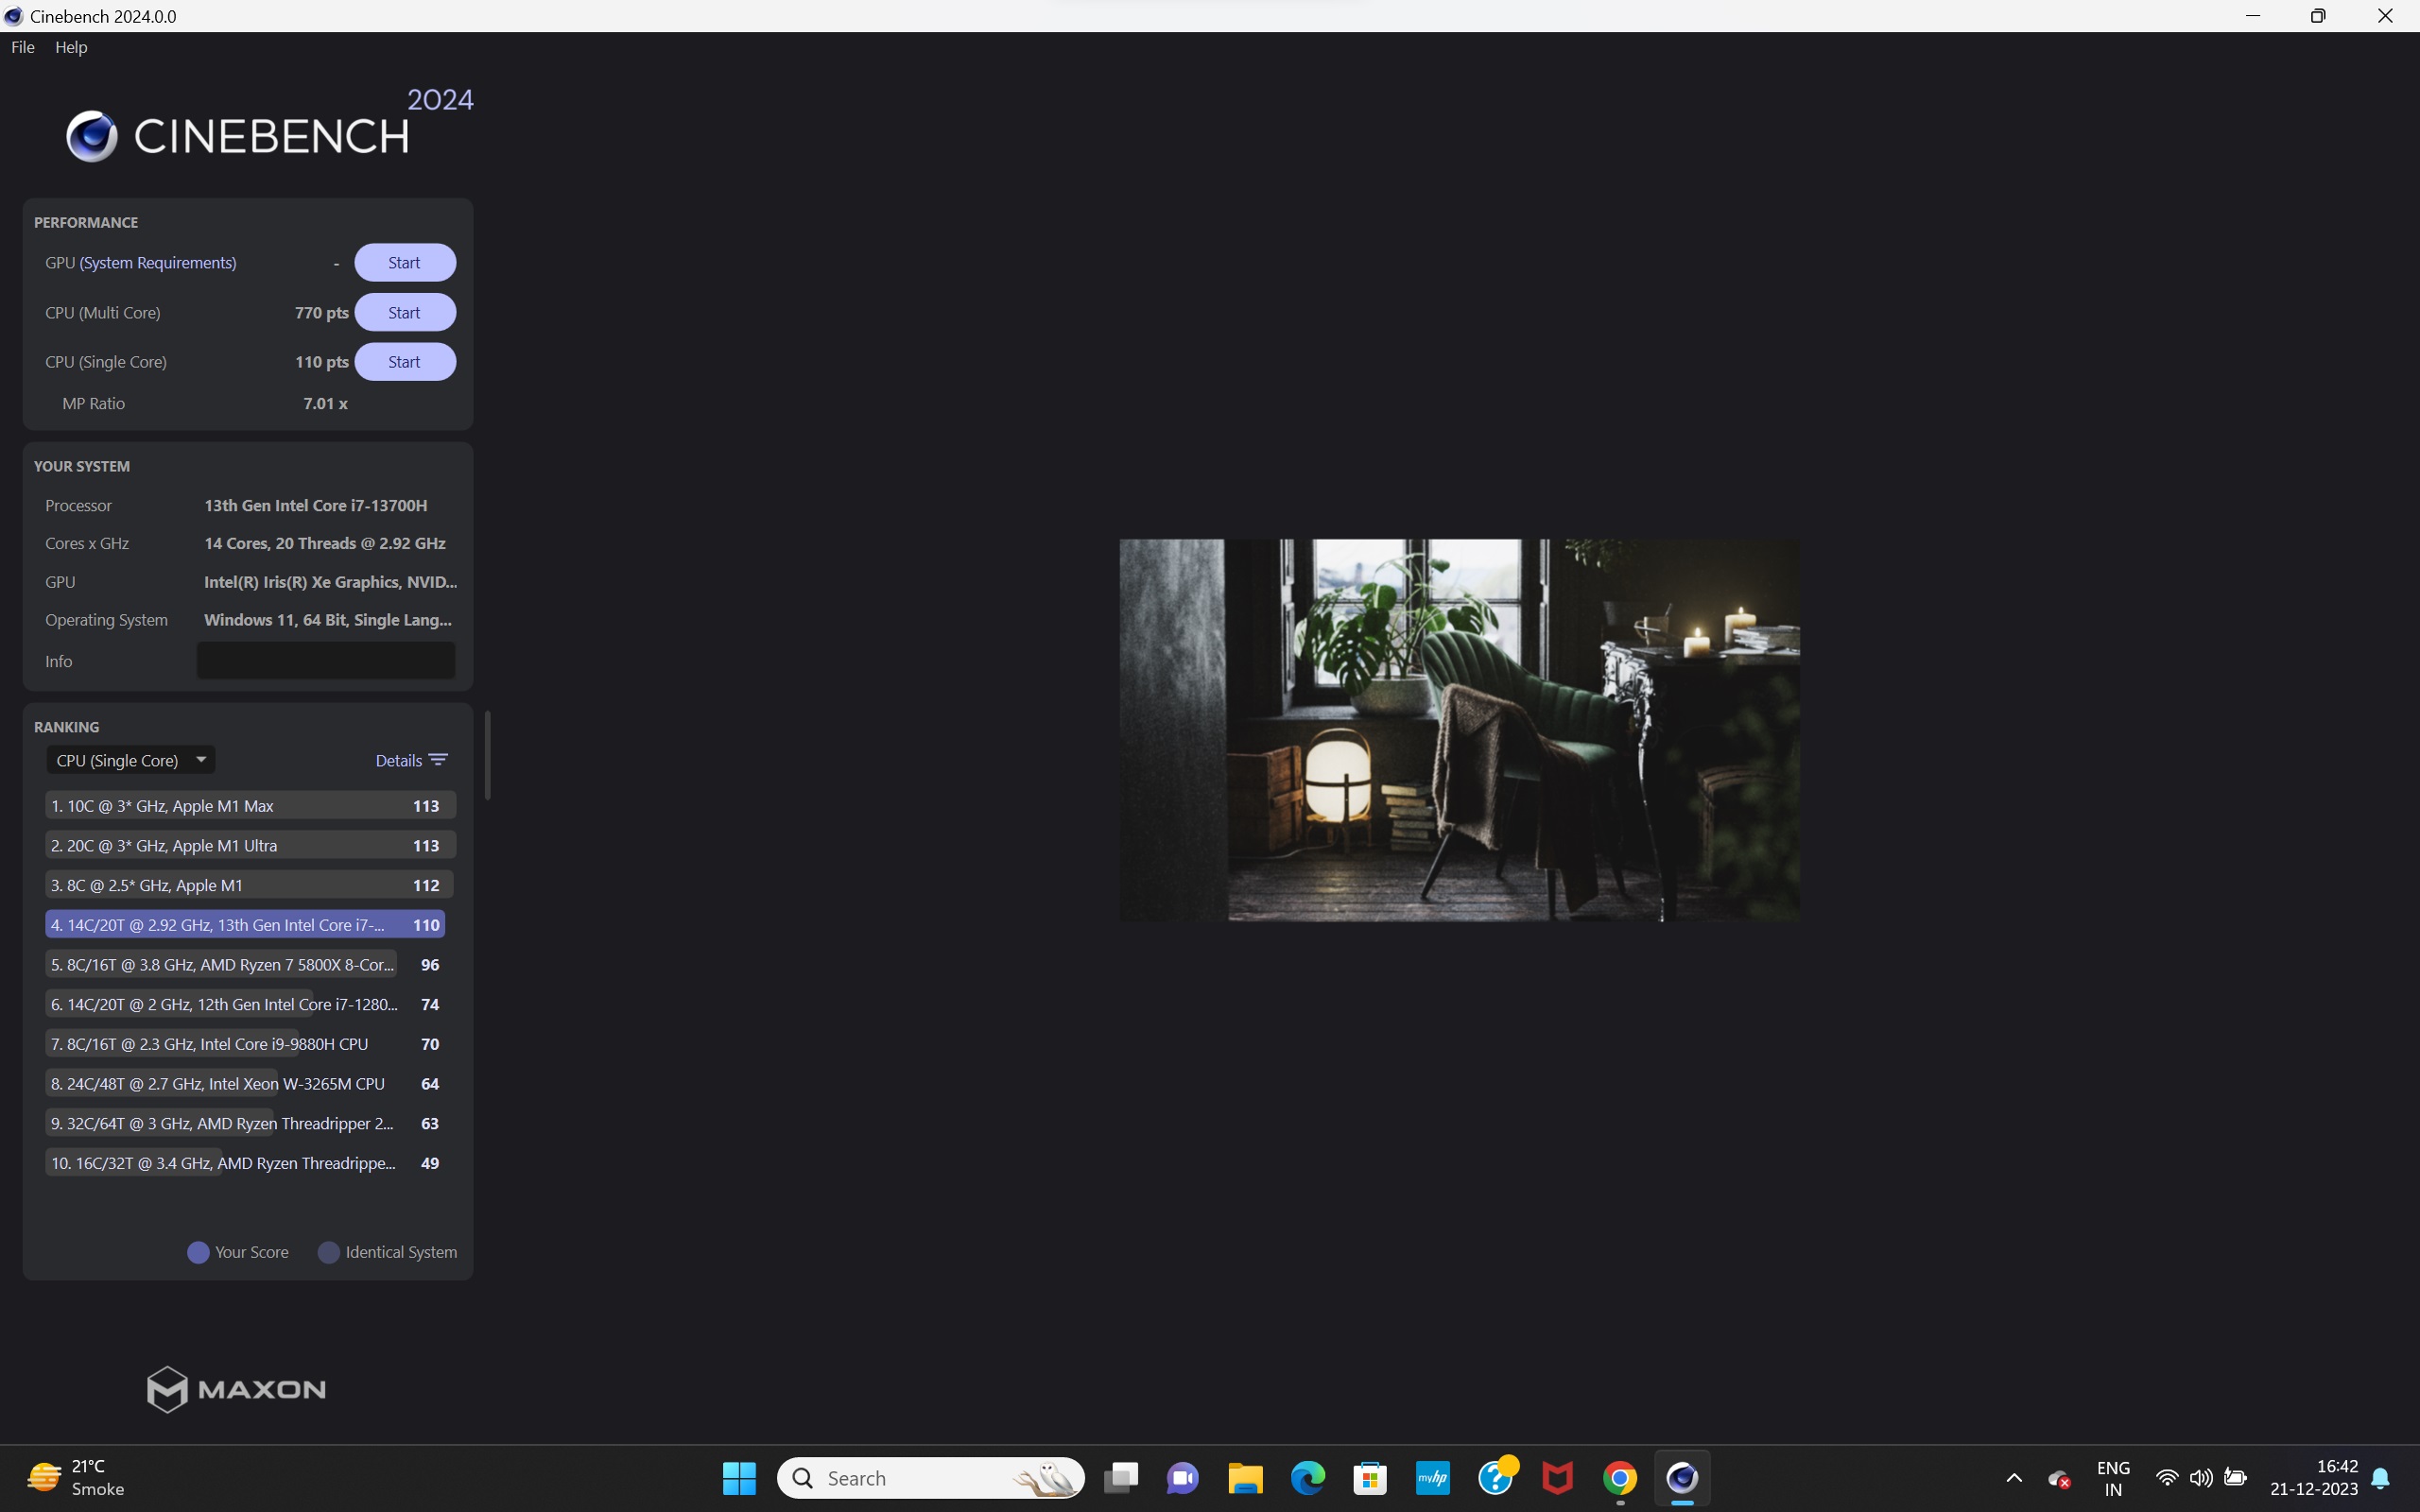Open Microsoft Store from the taskbar
The height and width of the screenshot is (1512, 2420).
[x=1370, y=1477]
